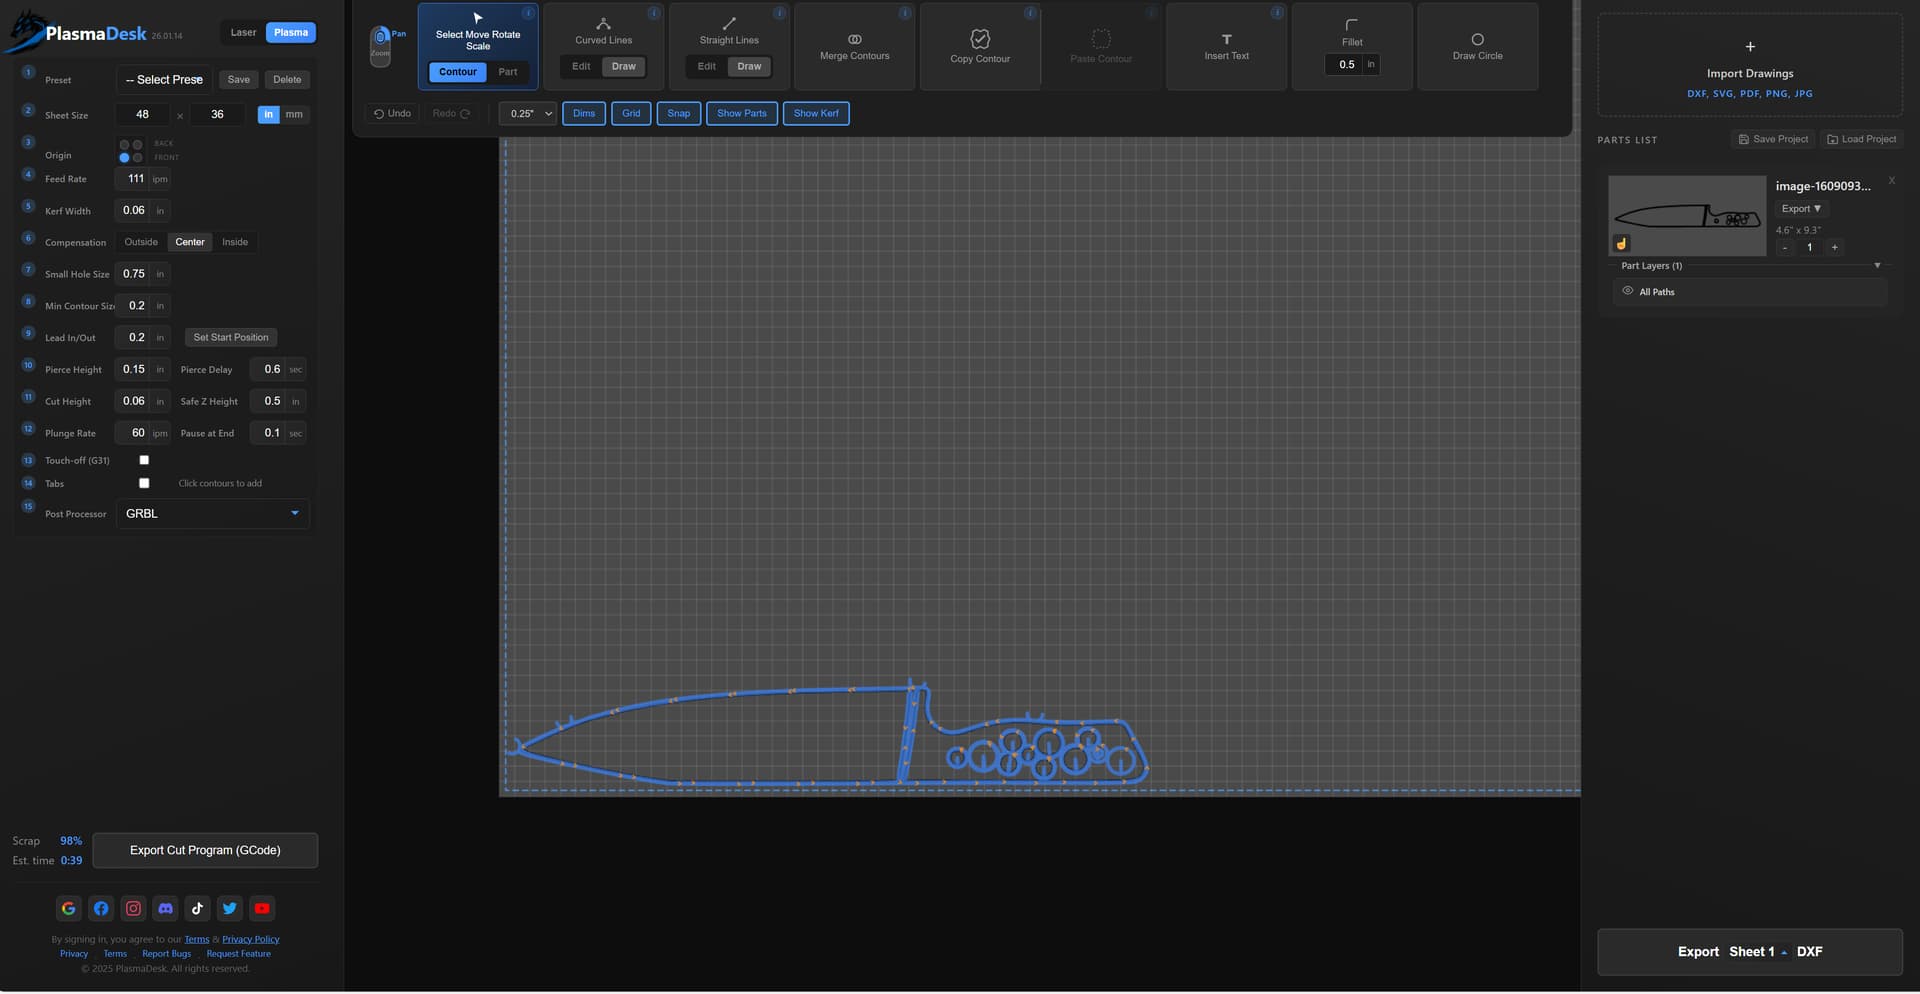
Task: Click the Merge Contours tool icon
Action: tap(854, 40)
